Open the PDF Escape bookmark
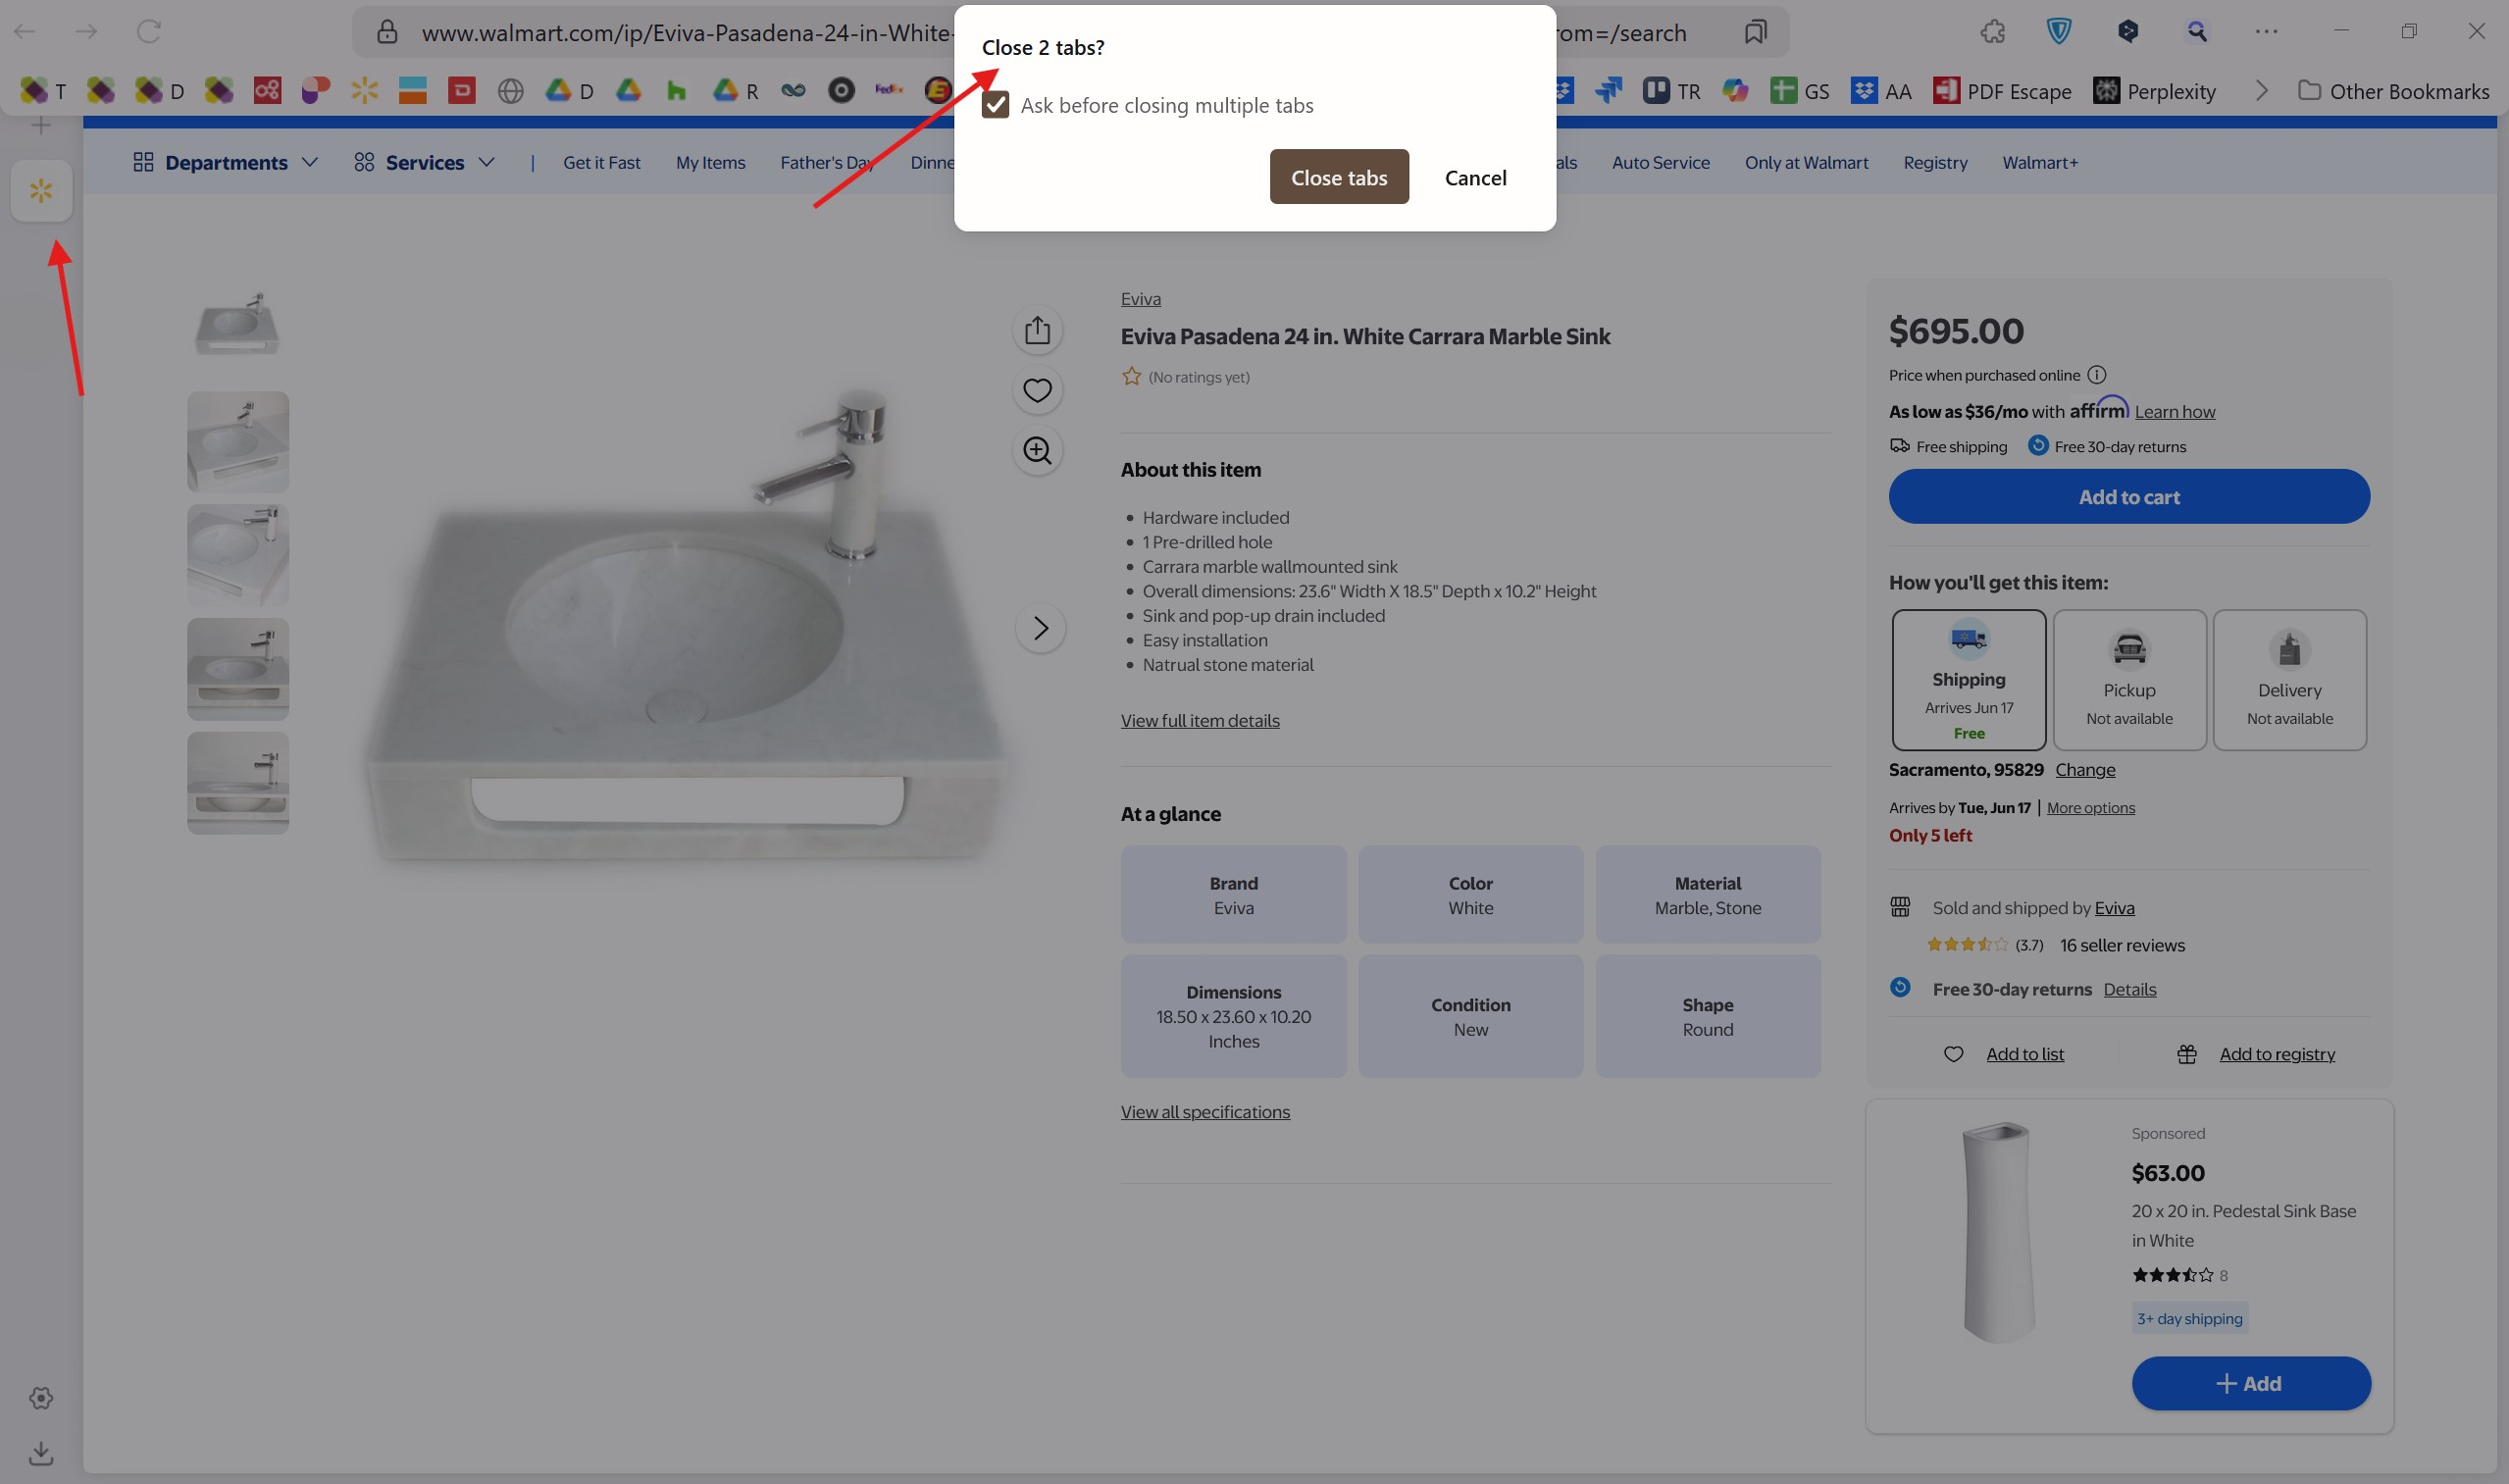The image size is (2509, 1484). (x=2002, y=91)
